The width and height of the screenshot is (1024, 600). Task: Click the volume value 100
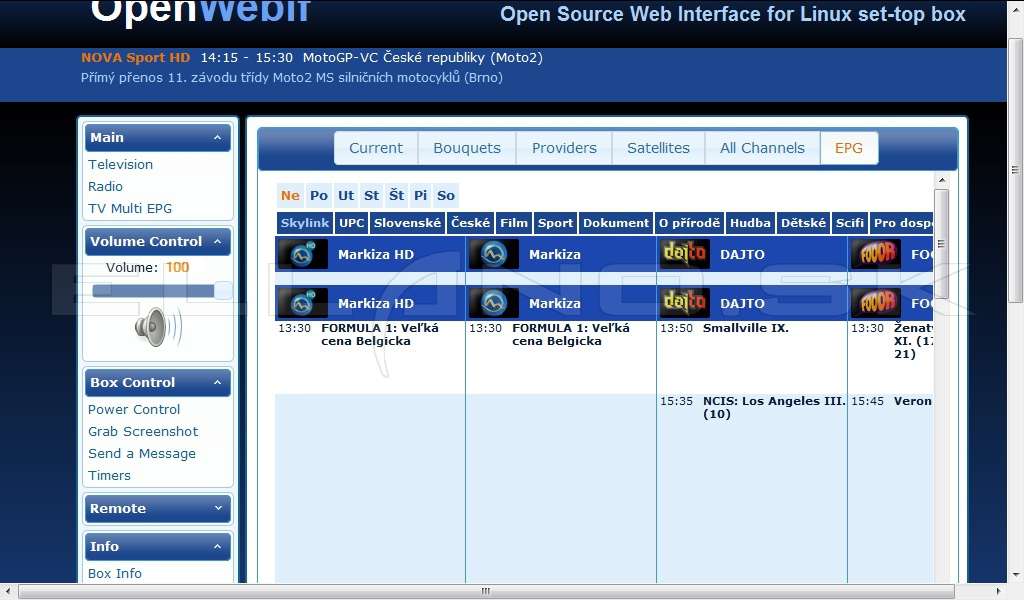pos(177,267)
